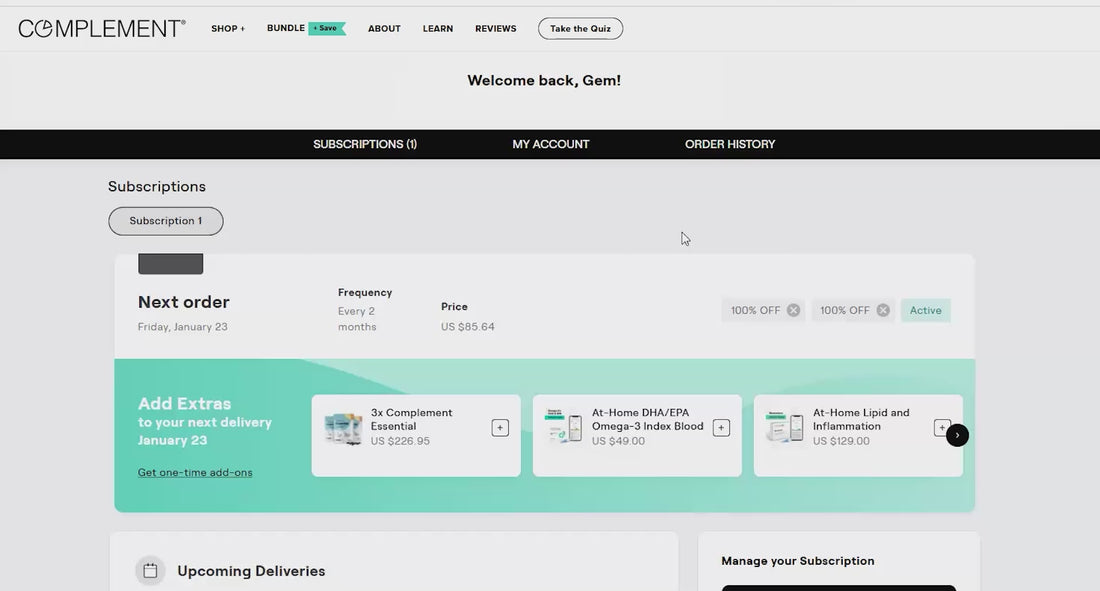Image resolution: width=1100 pixels, height=591 pixels.
Task: Click the Every 2 months frequency value
Action: pyautogui.click(x=357, y=319)
